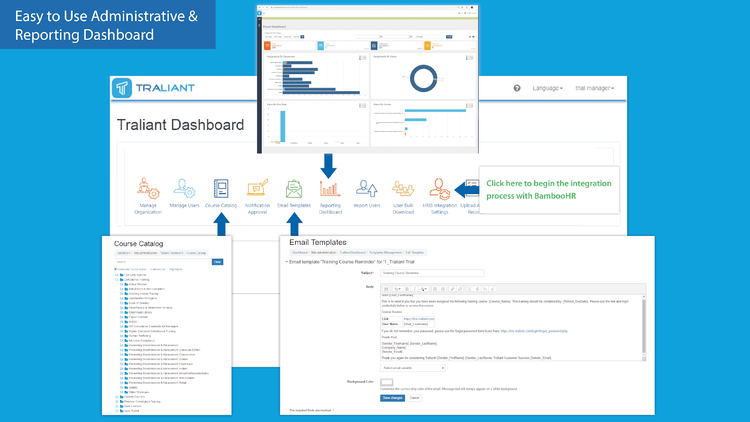Click the blue filter button in Report Dashboard
Viewport: 750px width, 422px height.
449,36
